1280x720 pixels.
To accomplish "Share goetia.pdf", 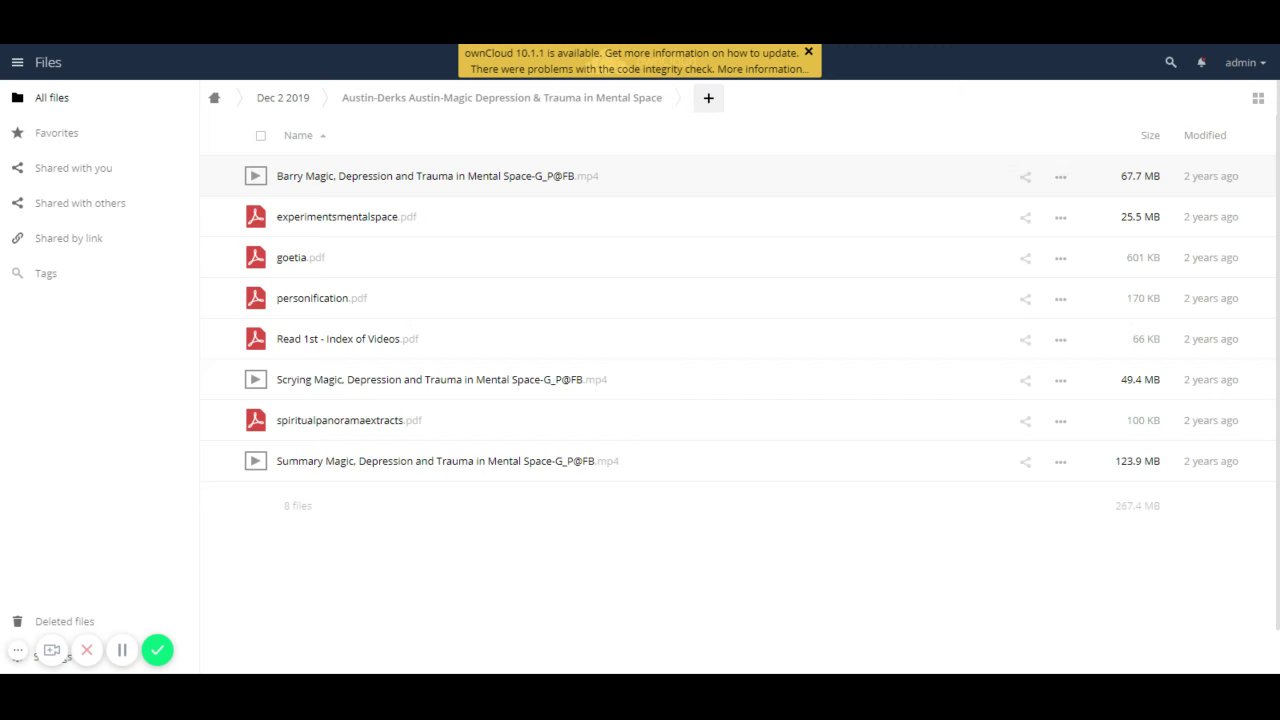I will [1025, 258].
